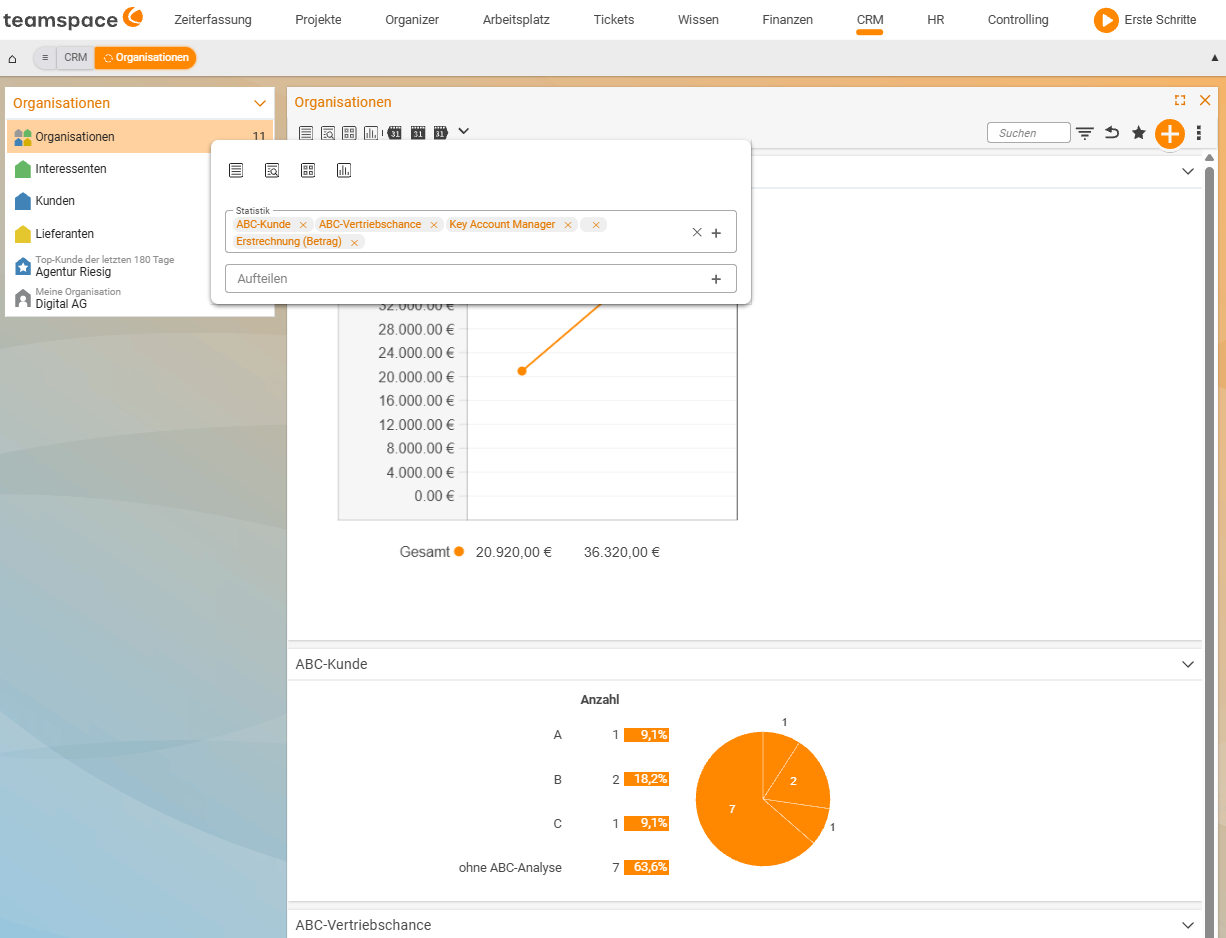This screenshot has width=1226, height=938.
Task: Click the orange Organisationen breadcrumb
Action: tap(146, 58)
